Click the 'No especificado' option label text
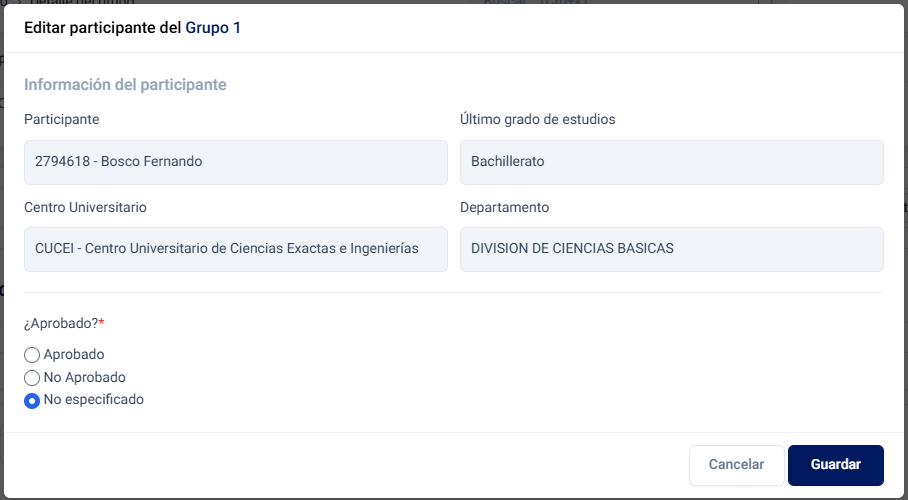Viewport: 908px width, 500px height. click(x=94, y=399)
